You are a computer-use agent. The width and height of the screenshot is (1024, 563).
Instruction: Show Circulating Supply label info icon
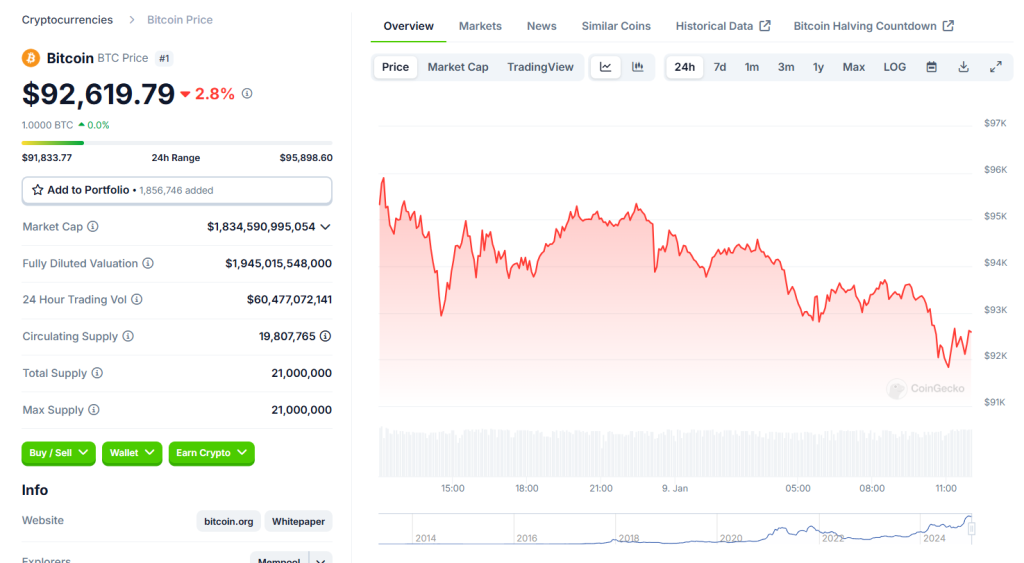tap(128, 336)
